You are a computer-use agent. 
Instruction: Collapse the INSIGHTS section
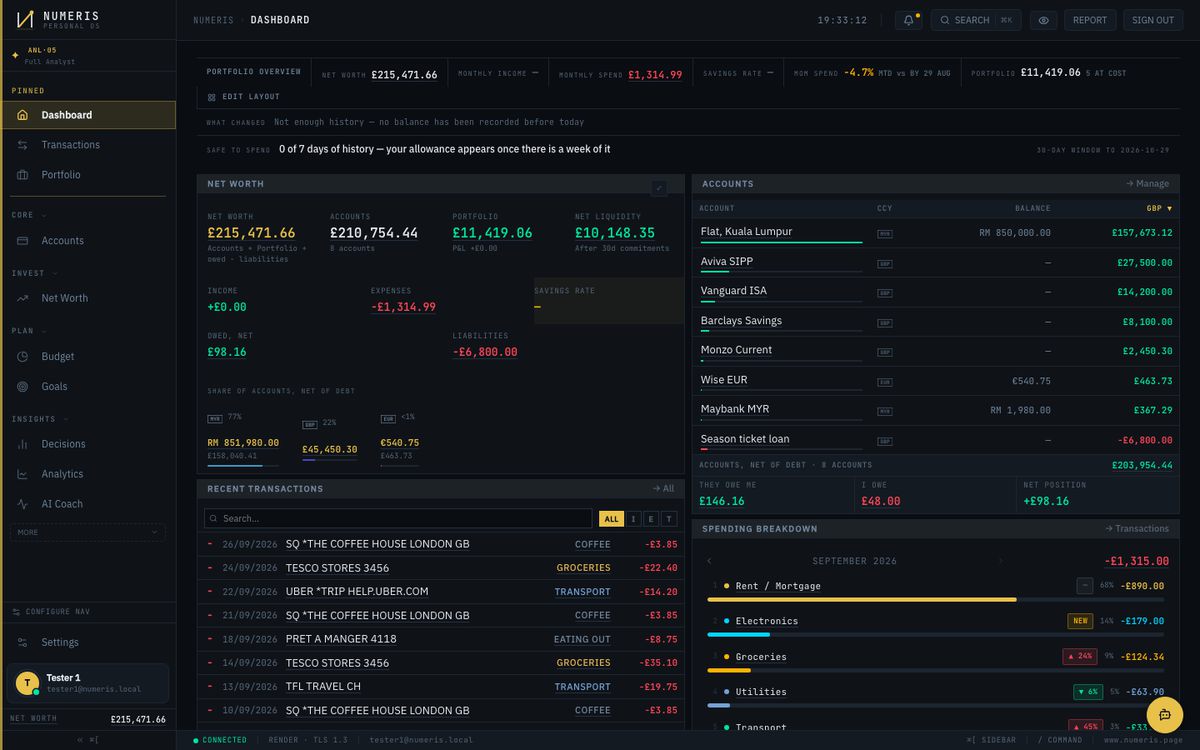41,419
